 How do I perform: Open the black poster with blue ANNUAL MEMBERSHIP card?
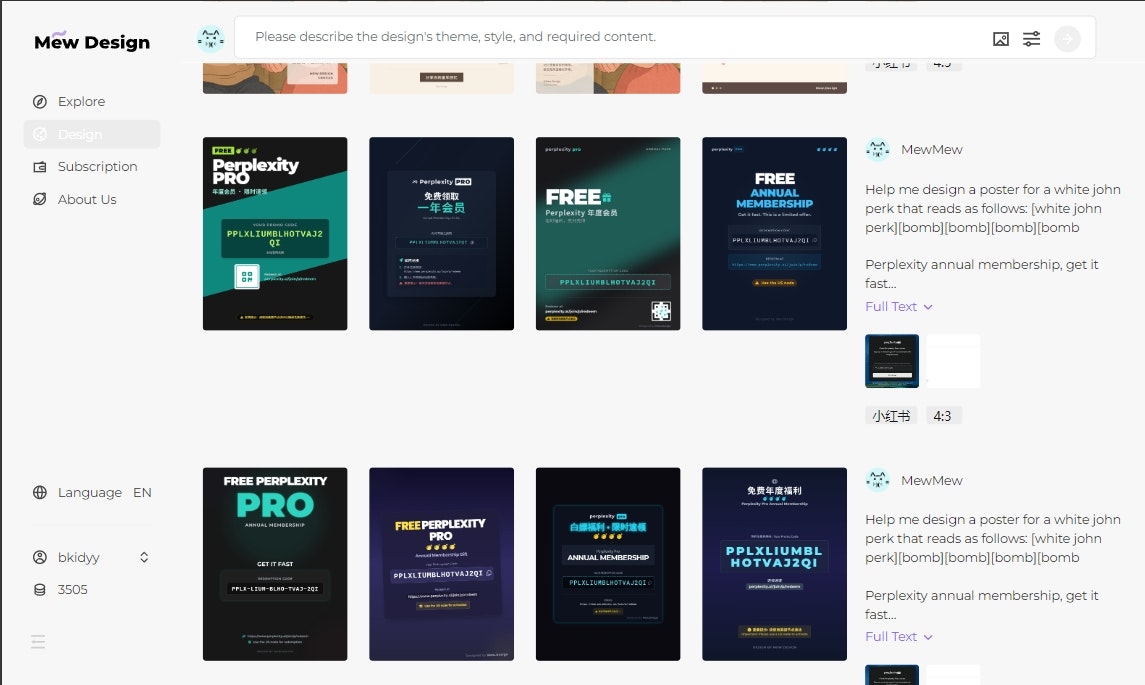(608, 564)
